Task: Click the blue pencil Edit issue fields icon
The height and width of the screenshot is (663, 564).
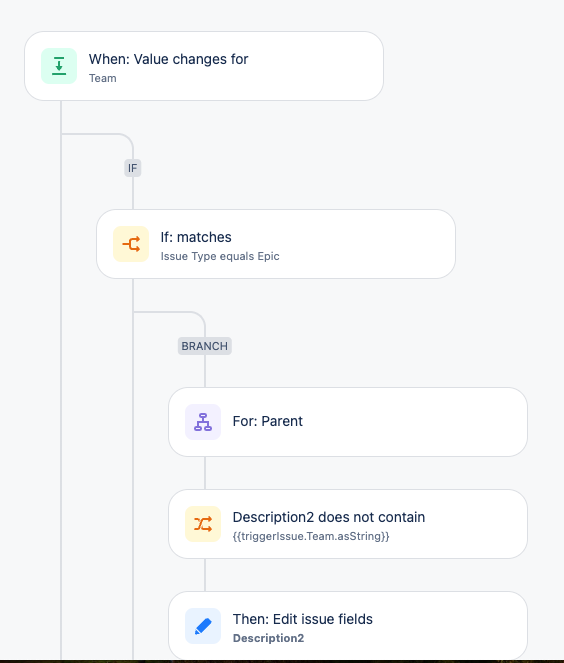Action: 203,626
